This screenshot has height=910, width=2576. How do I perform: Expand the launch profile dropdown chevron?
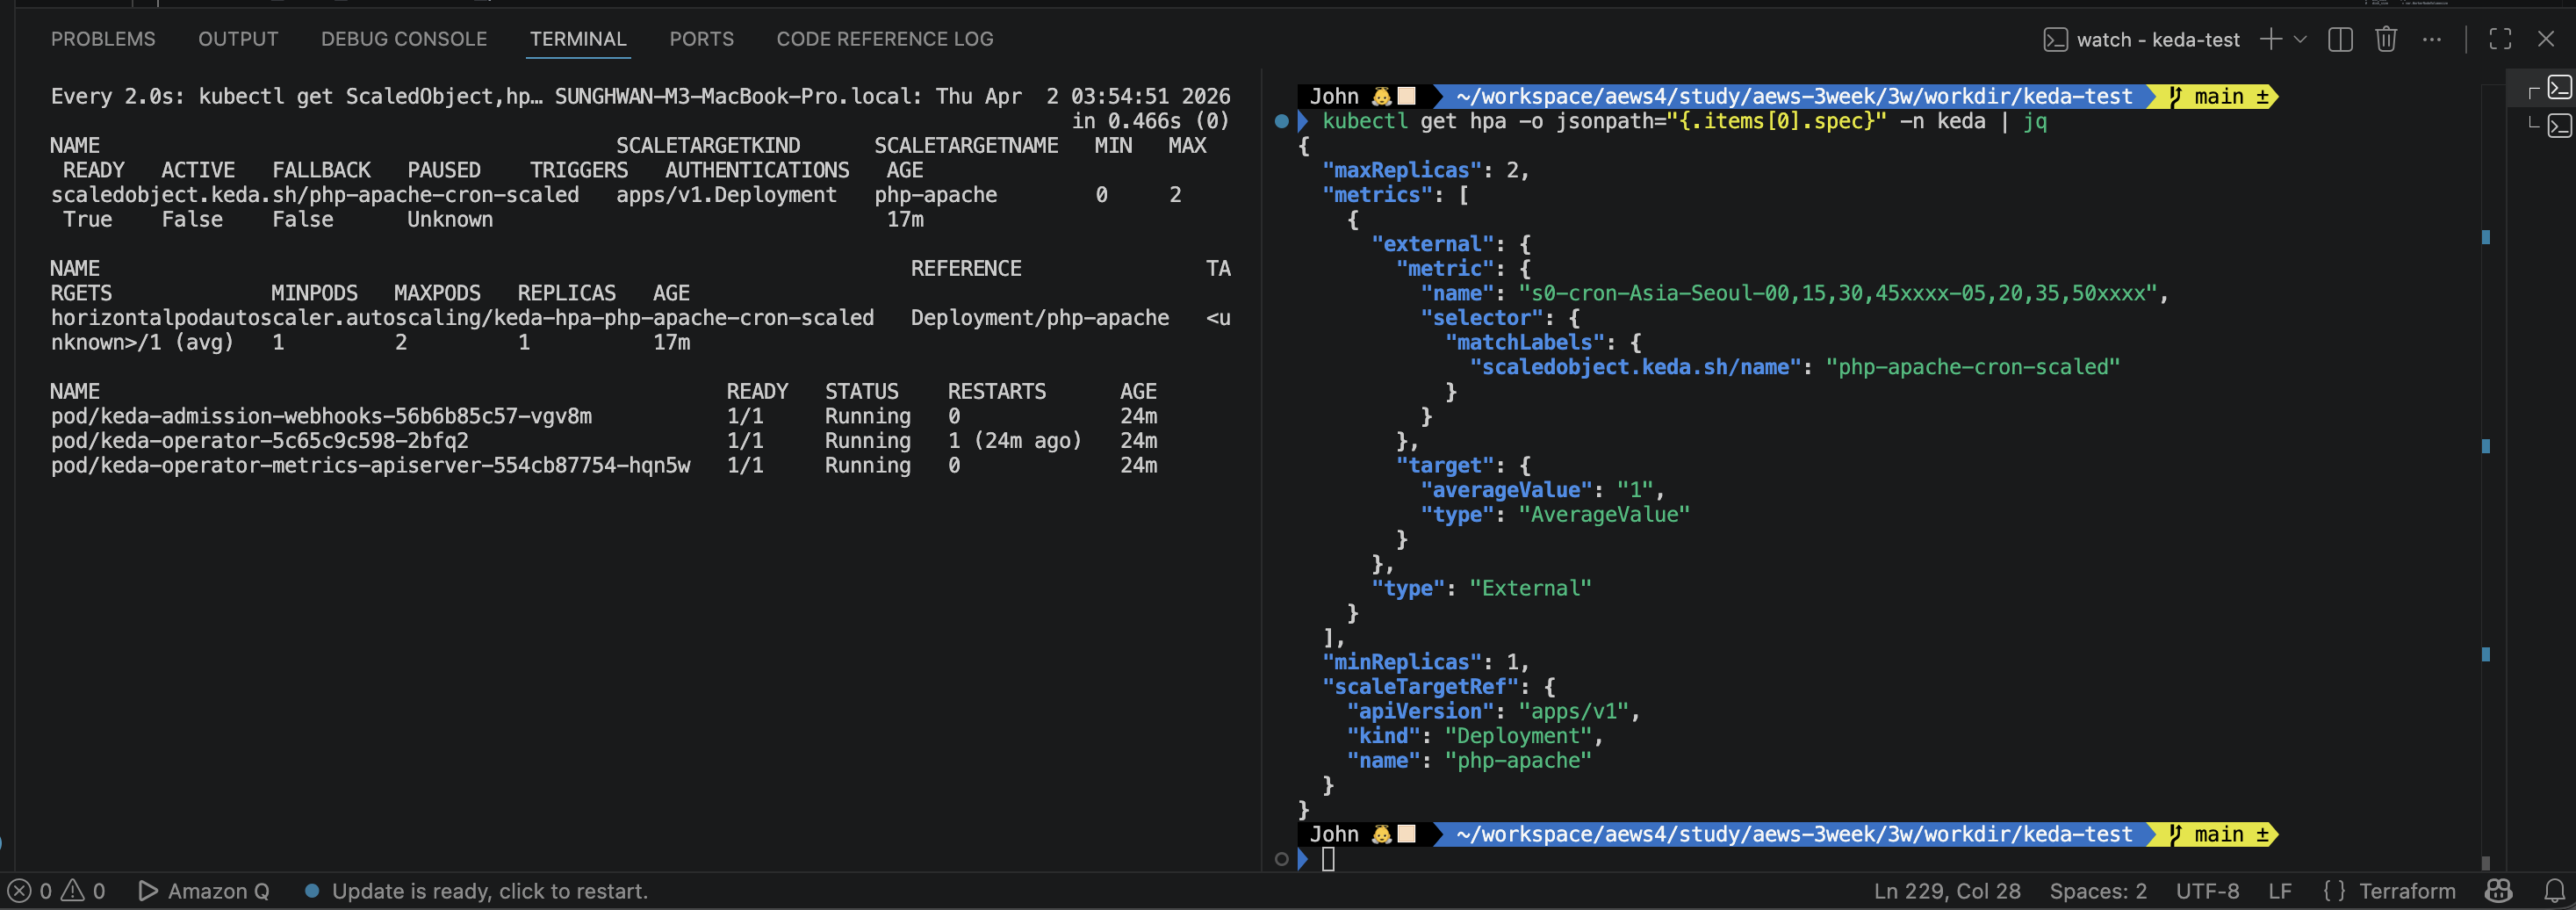(2300, 39)
